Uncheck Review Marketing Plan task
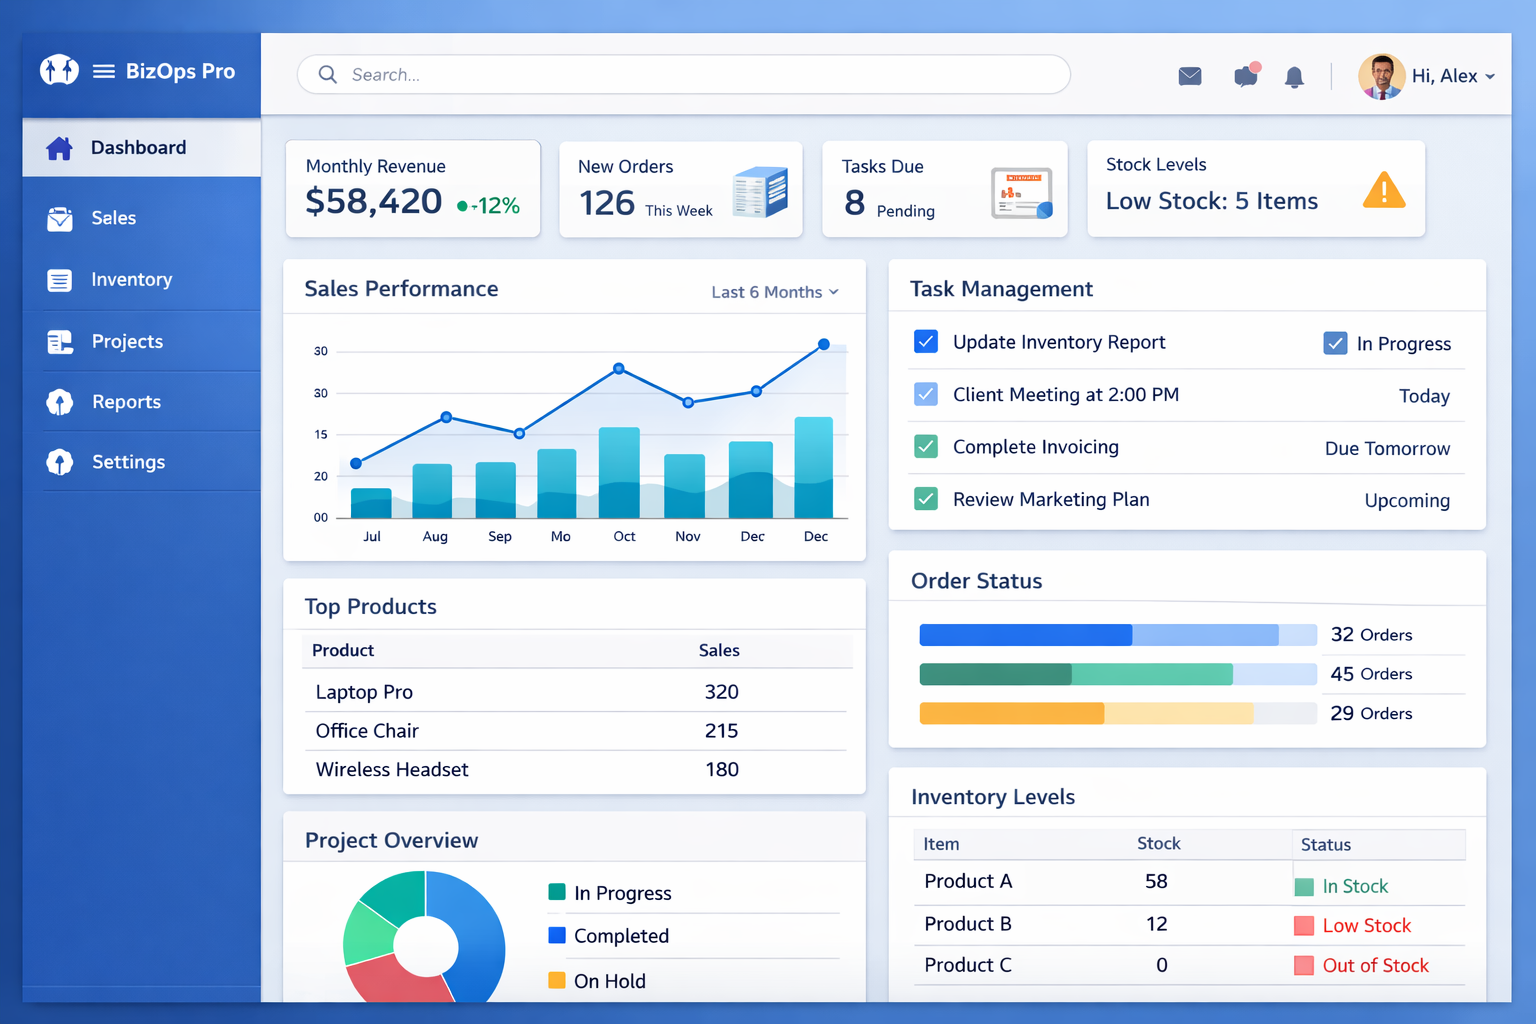This screenshot has width=1536, height=1024. point(925,498)
